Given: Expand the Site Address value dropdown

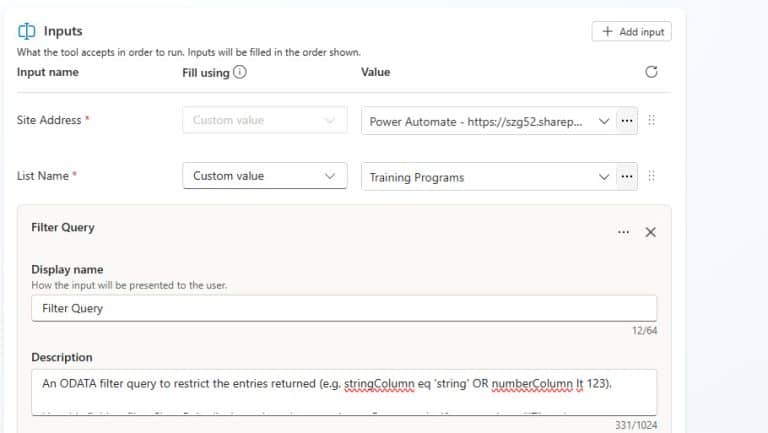Looking at the screenshot, I should click(x=603, y=121).
